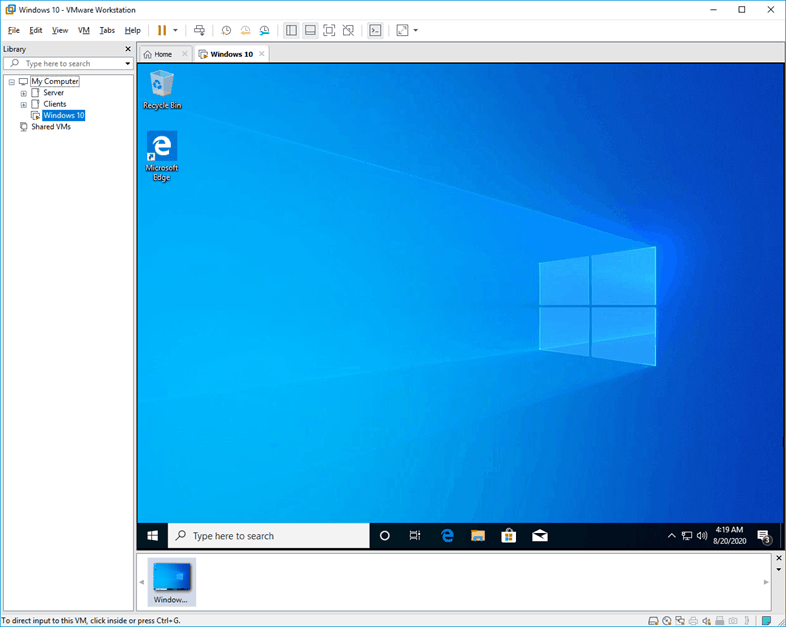Collapse the My Computer tree node

(12, 82)
